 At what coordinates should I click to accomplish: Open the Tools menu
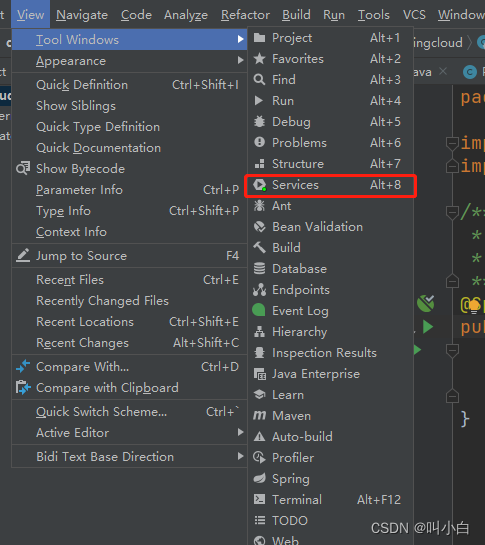[374, 15]
